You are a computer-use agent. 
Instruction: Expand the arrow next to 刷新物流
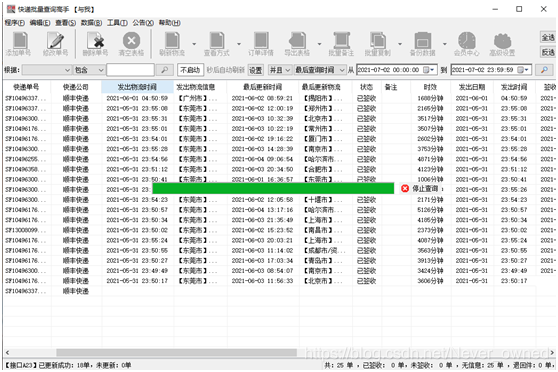pyautogui.click(x=194, y=44)
